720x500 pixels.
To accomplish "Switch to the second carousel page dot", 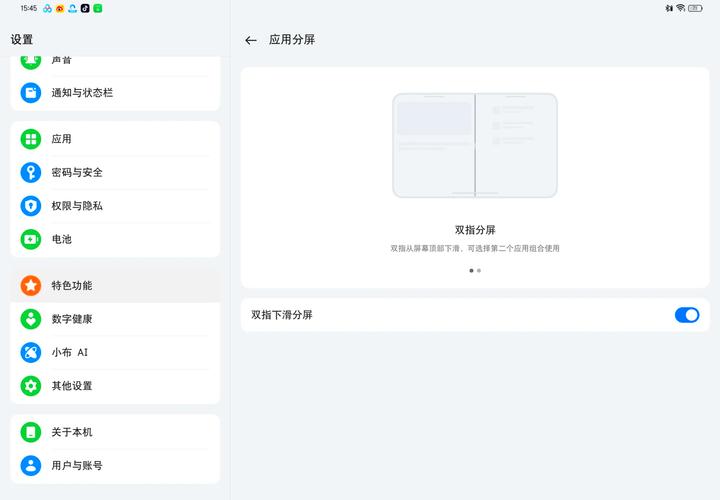I will click(x=479, y=270).
